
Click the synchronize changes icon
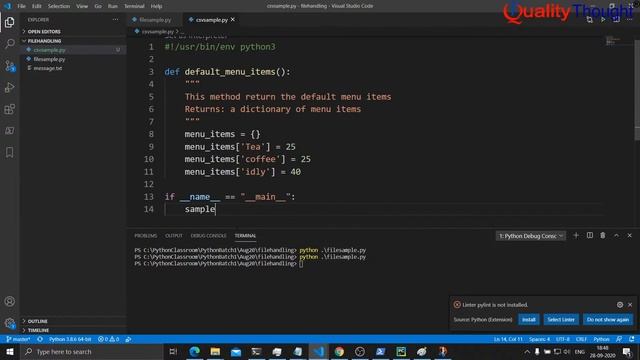click(x=40, y=339)
